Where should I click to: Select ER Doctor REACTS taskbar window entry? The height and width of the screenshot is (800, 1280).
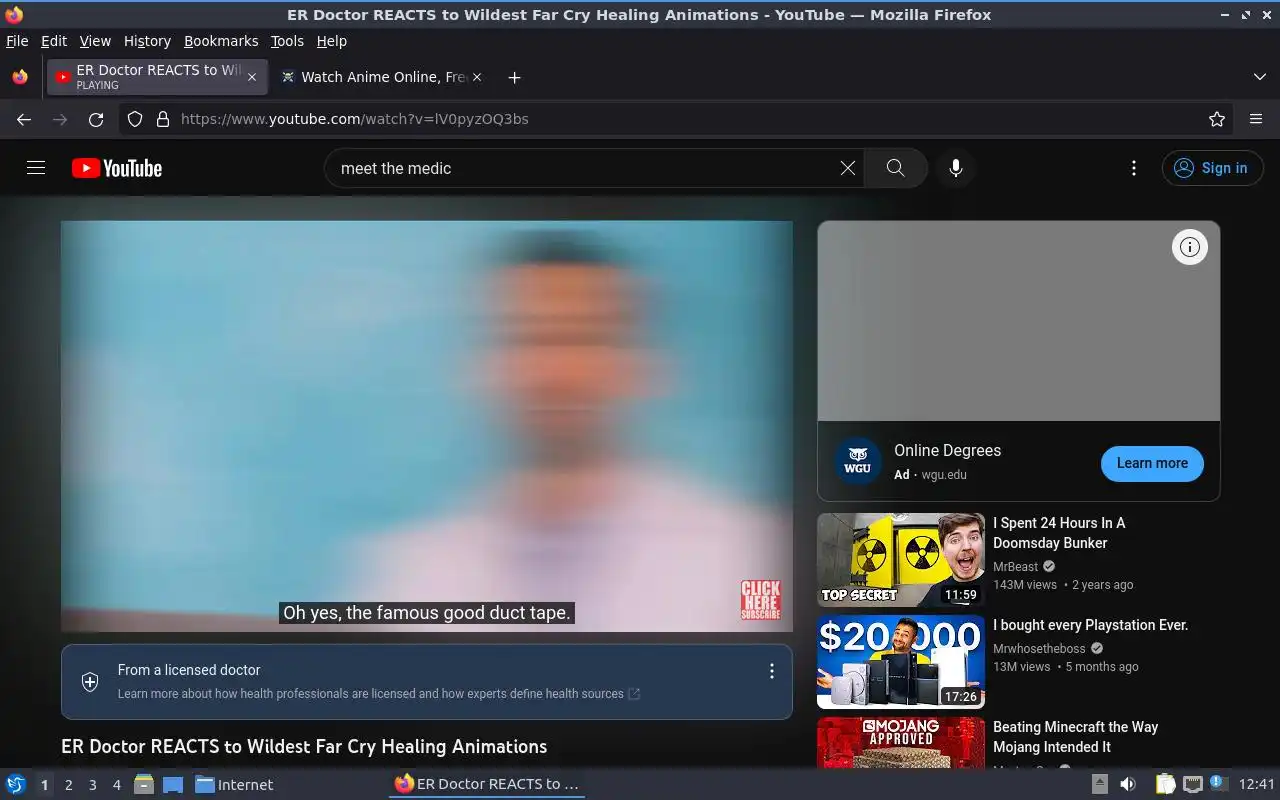pyautogui.click(x=487, y=784)
